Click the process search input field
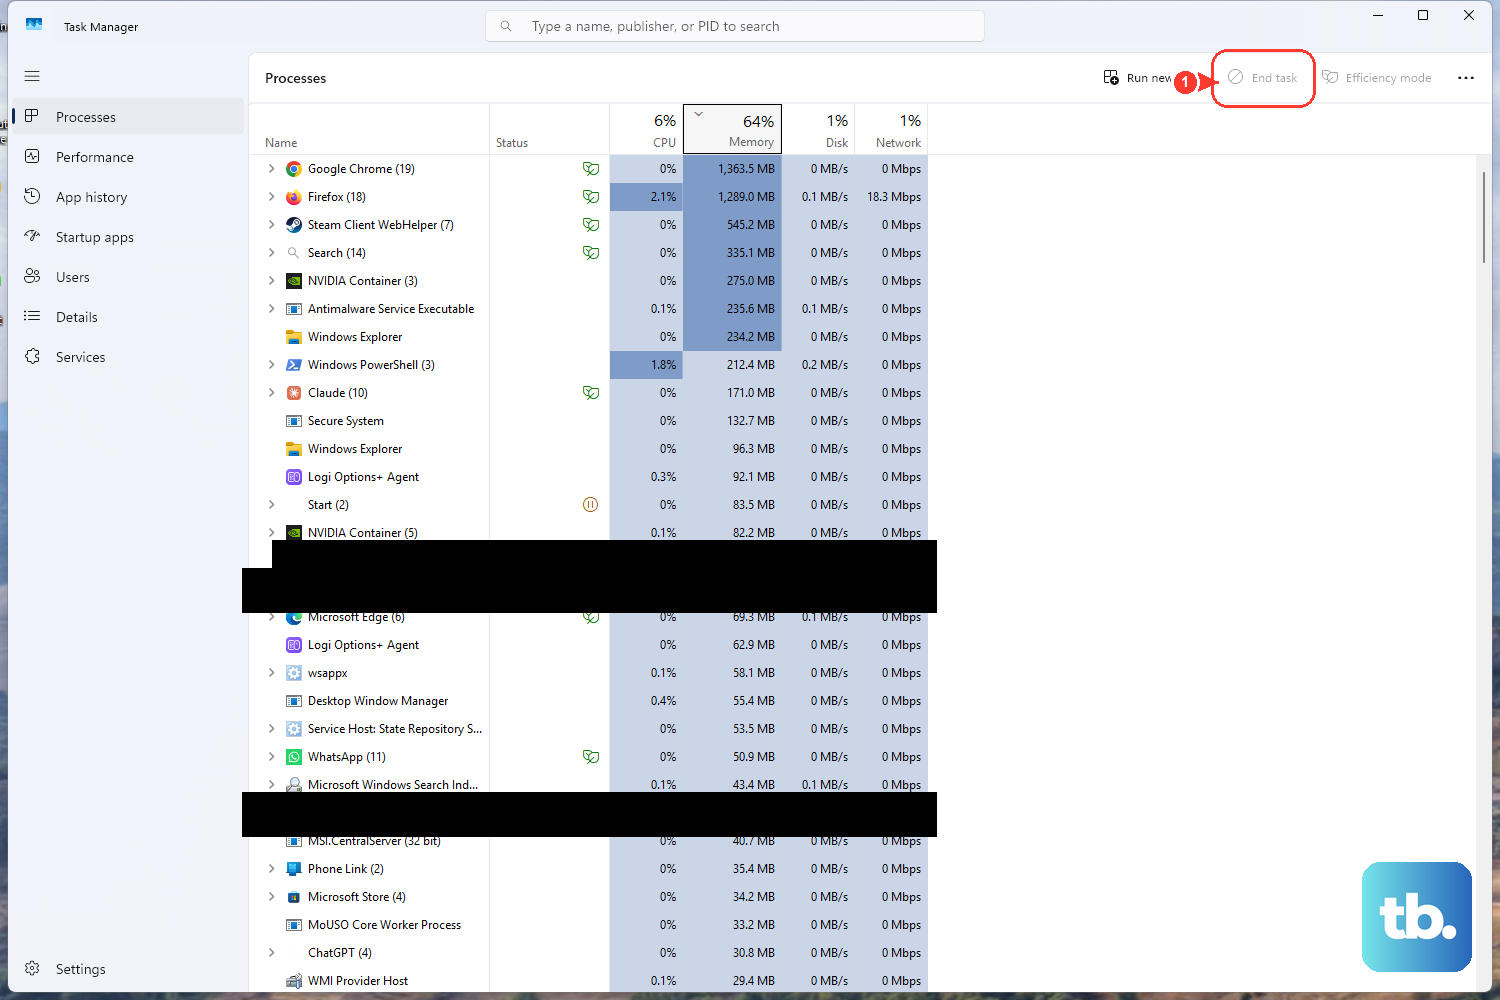The image size is (1500, 1000). pyautogui.click(x=735, y=26)
